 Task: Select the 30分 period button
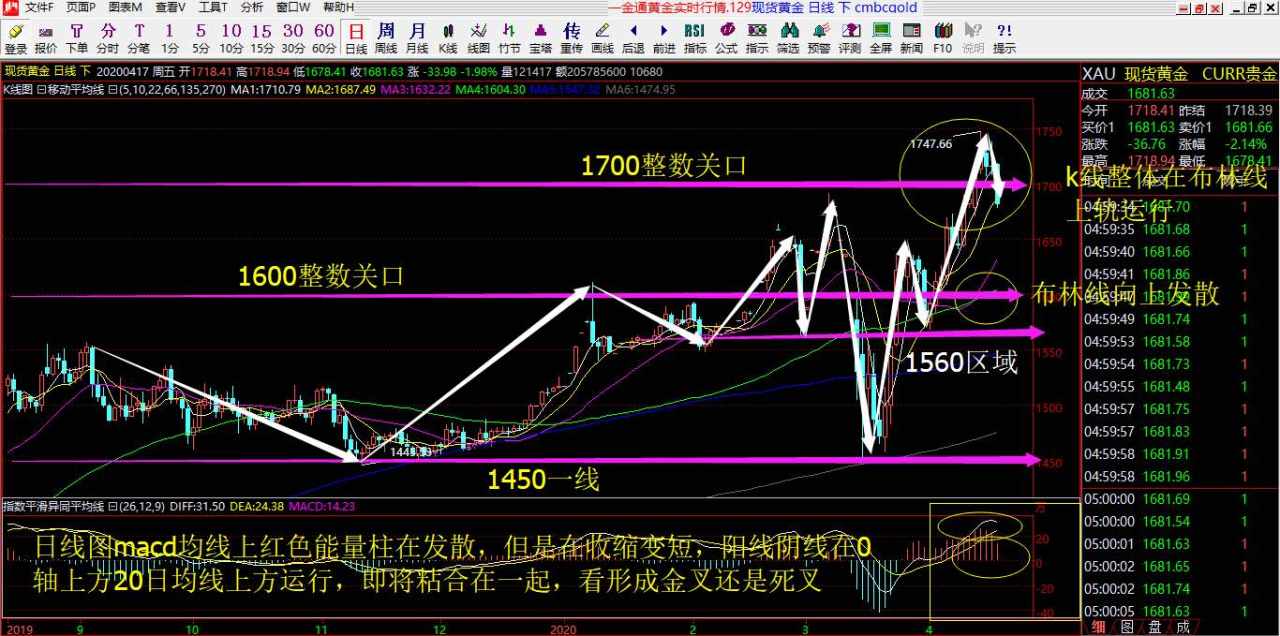tap(293, 38)
